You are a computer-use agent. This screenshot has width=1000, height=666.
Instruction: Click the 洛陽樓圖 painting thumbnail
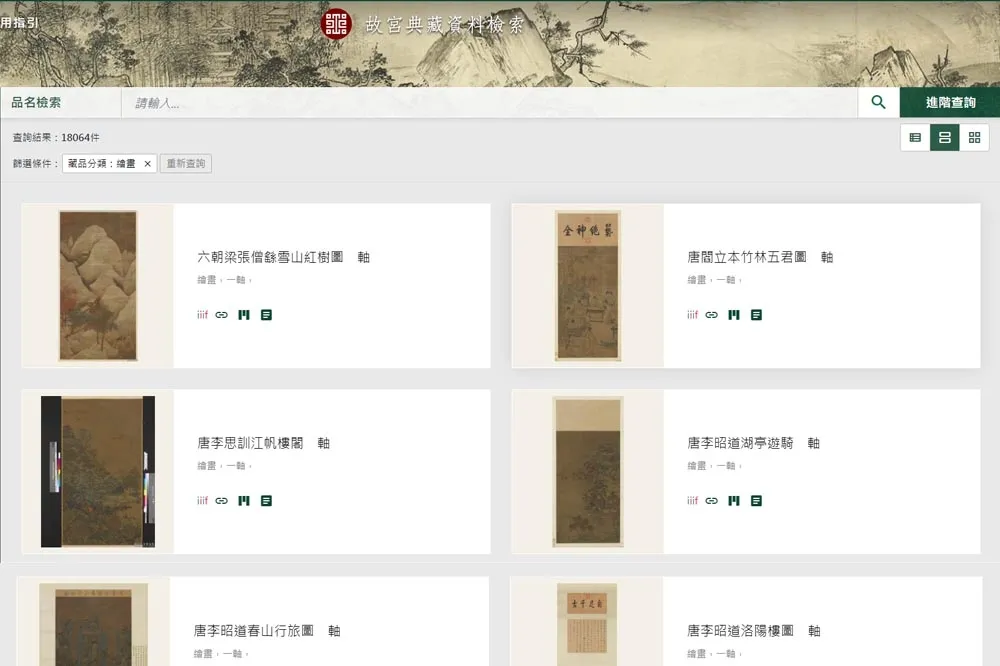[587, 625]
